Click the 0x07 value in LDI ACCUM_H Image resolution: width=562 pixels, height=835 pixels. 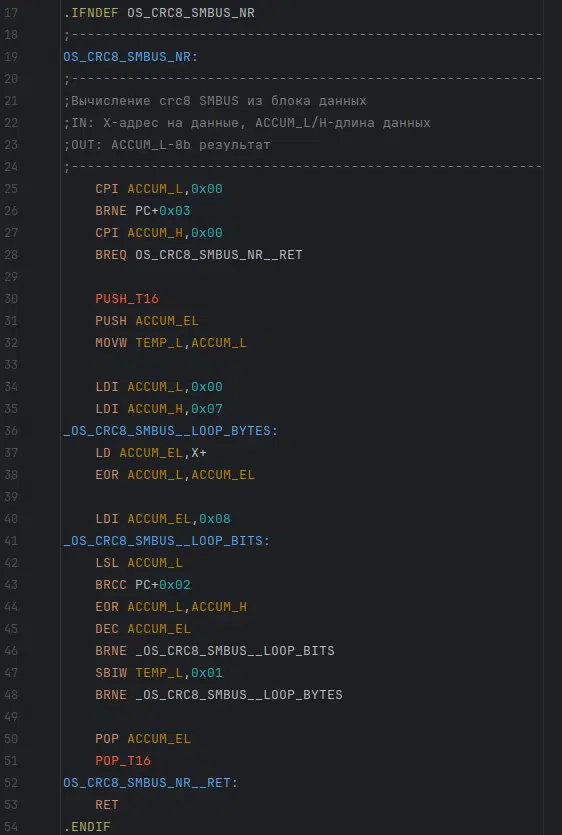click(x=207, y=409)
